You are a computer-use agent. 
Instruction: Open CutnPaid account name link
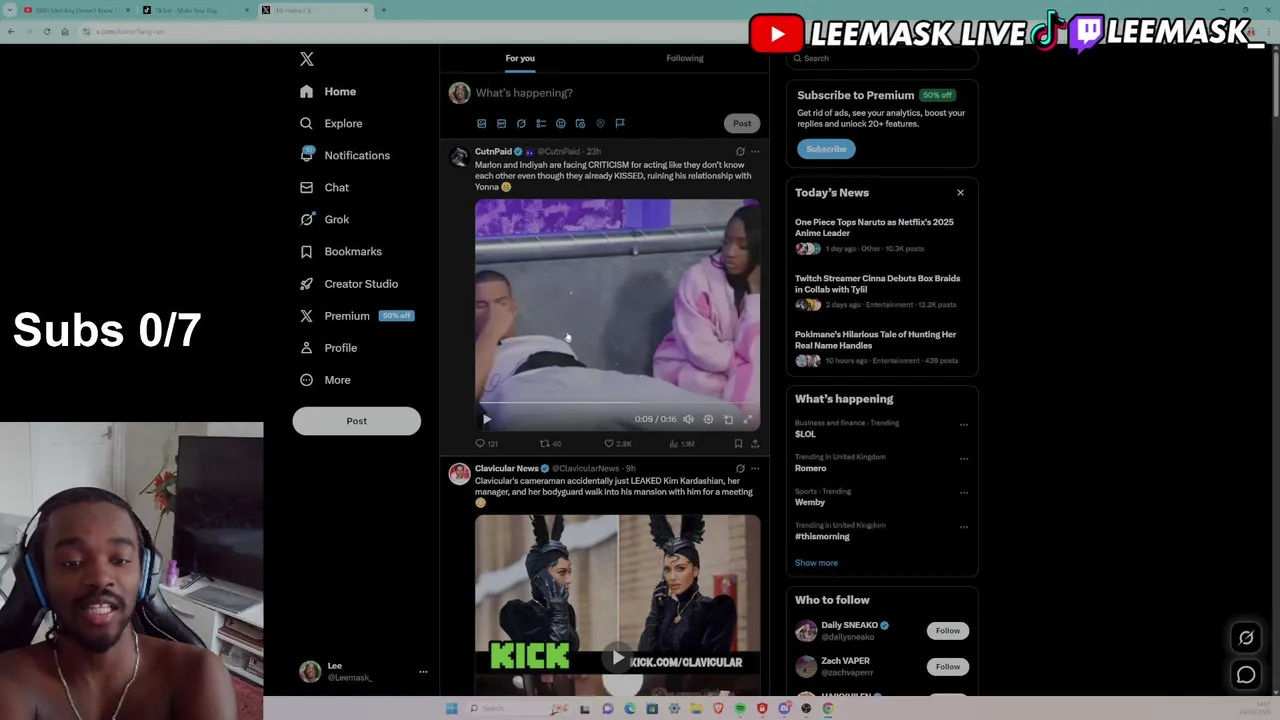tap(493, 151)
